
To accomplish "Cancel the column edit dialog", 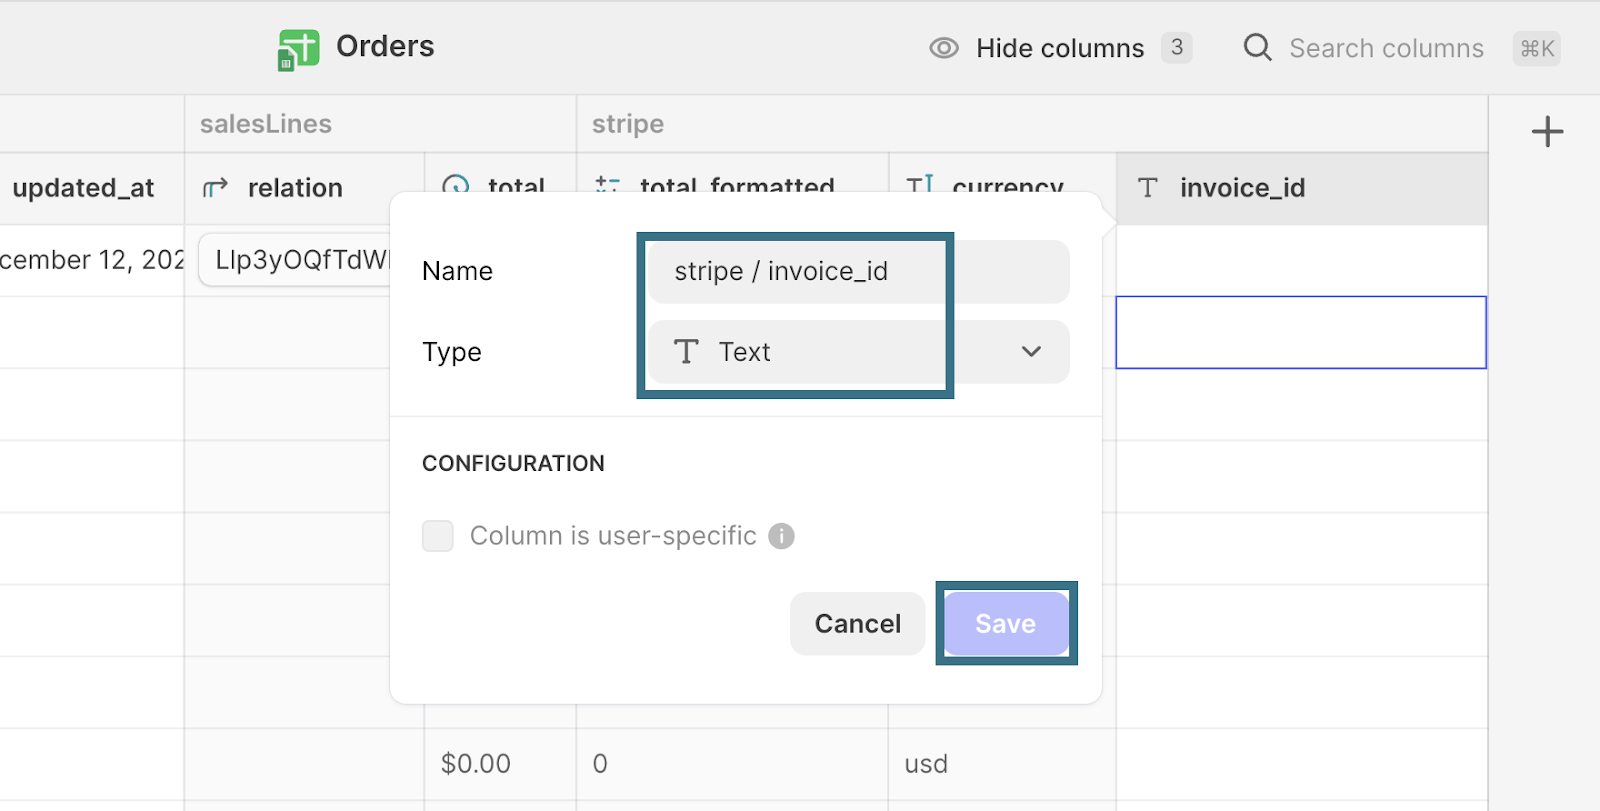I will [x=857, y=624].
